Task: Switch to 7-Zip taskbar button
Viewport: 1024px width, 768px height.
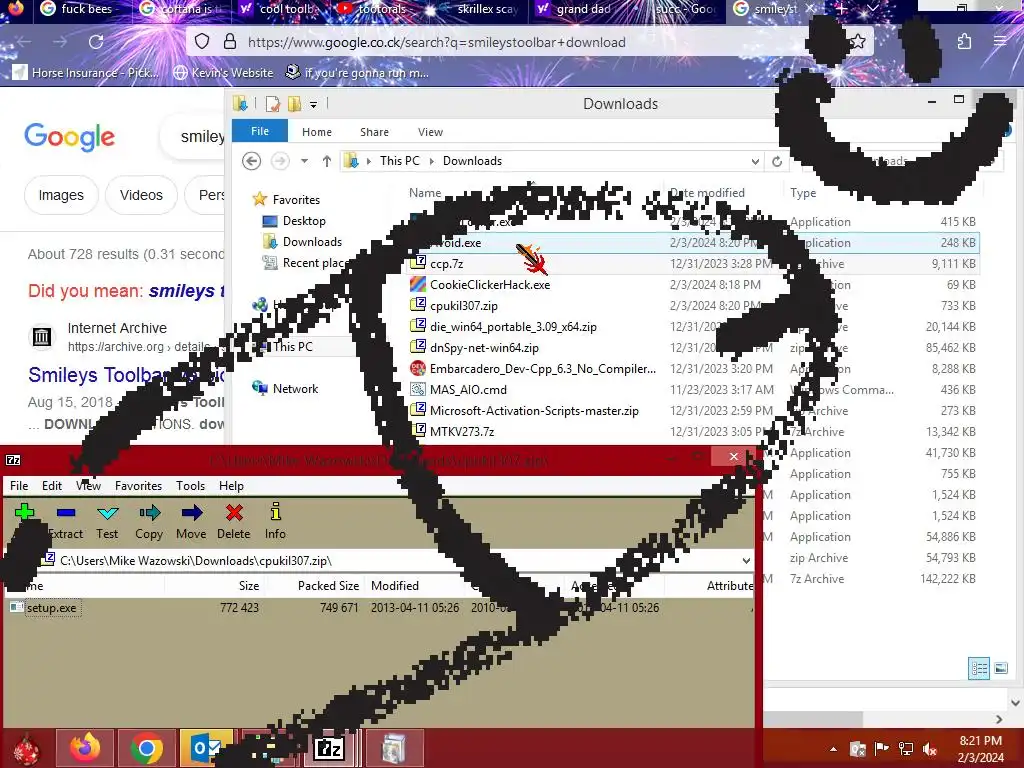Action: coord(329,748)
